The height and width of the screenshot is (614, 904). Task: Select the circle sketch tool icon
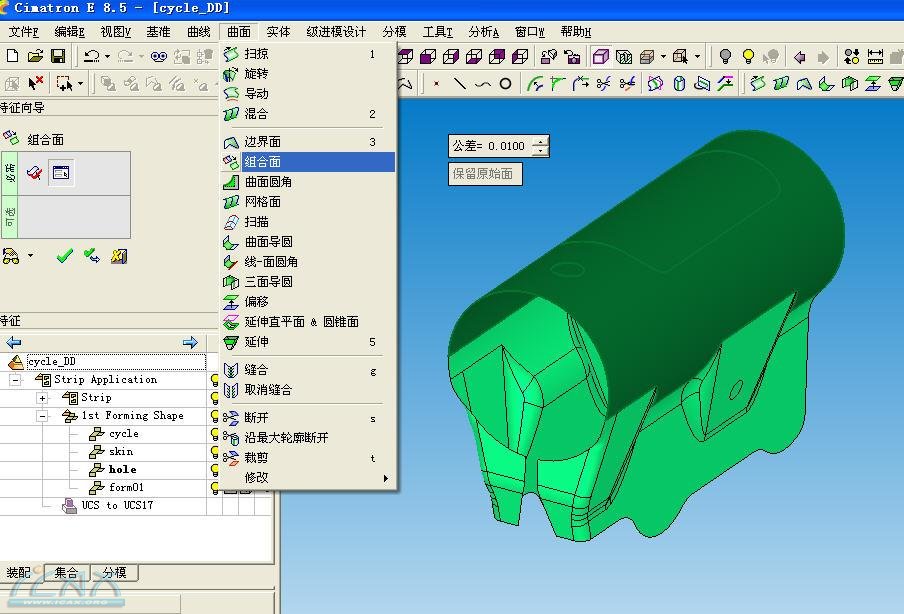tap(505, 84)
